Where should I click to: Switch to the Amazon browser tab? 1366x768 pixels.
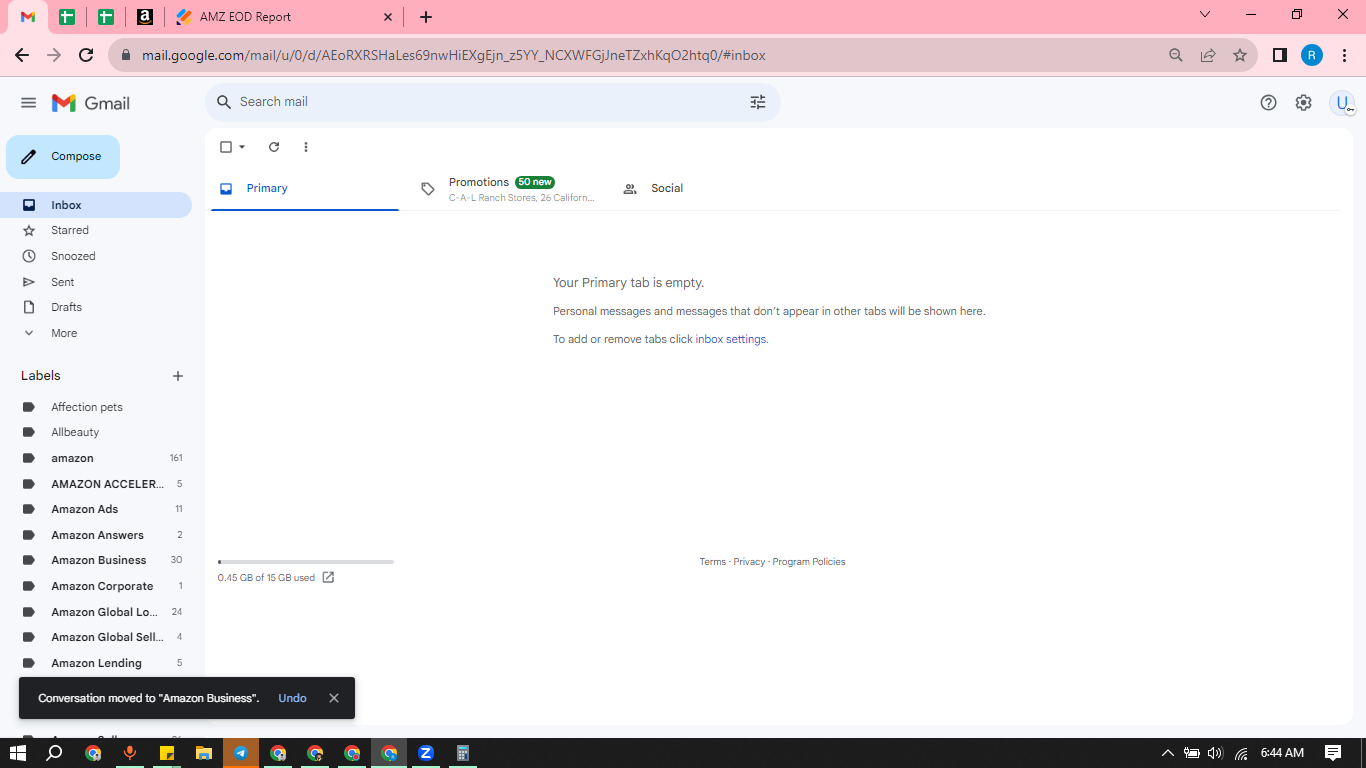[145, 17]
